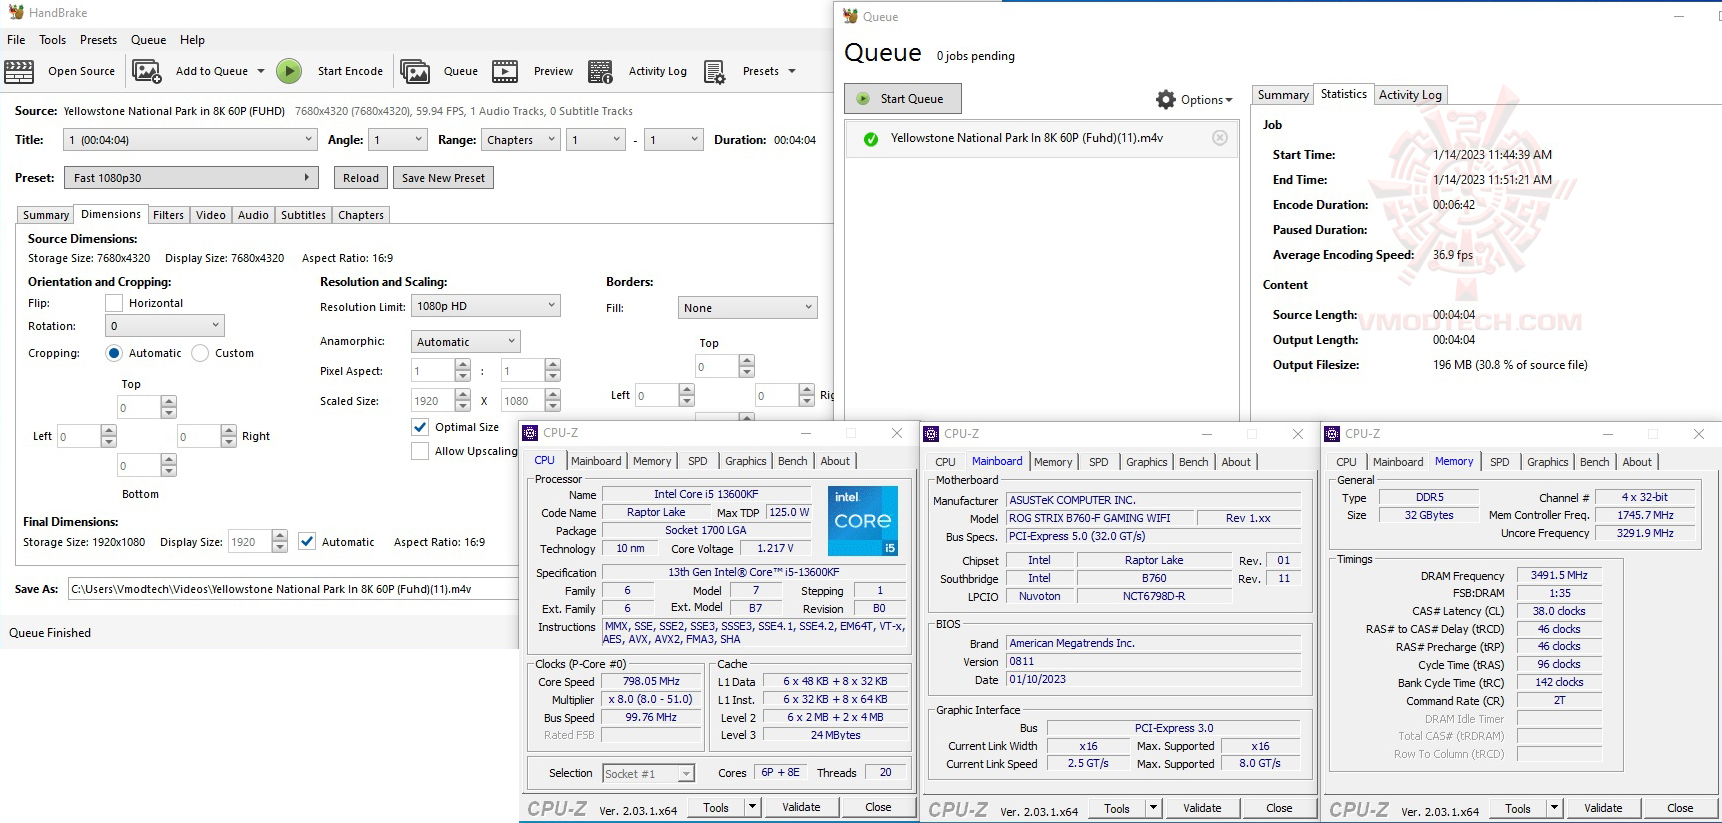Screen dimensions: 1722x823
Task: Open the Queue icon in HandBrake toolbar
Action: click(x=415, y=71)
